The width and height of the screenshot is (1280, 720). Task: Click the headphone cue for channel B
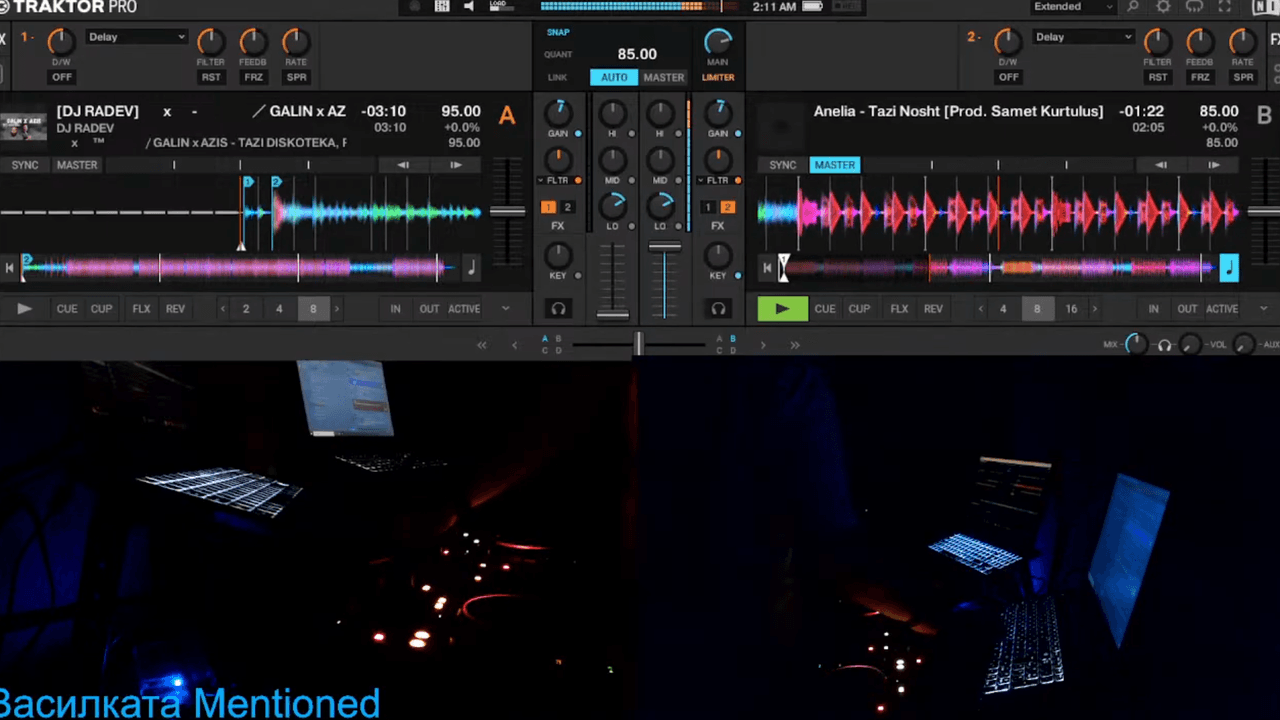click(718, 309)
